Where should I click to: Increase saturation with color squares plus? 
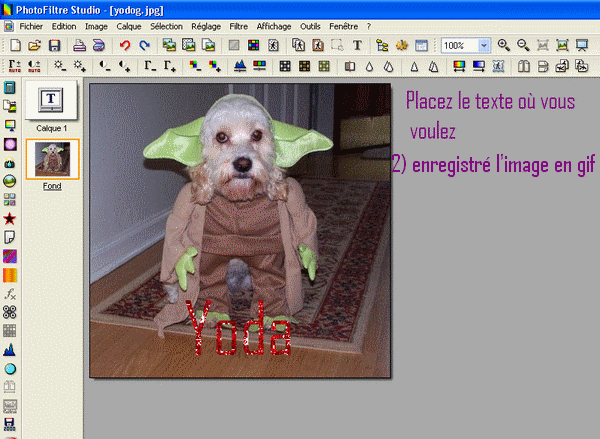click(x=215, y=66)
